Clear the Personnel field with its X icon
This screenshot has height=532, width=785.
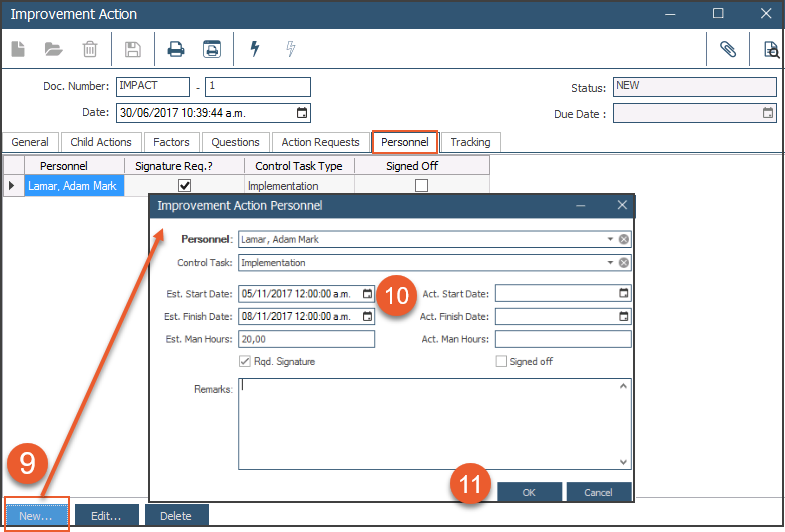[624, 239]
